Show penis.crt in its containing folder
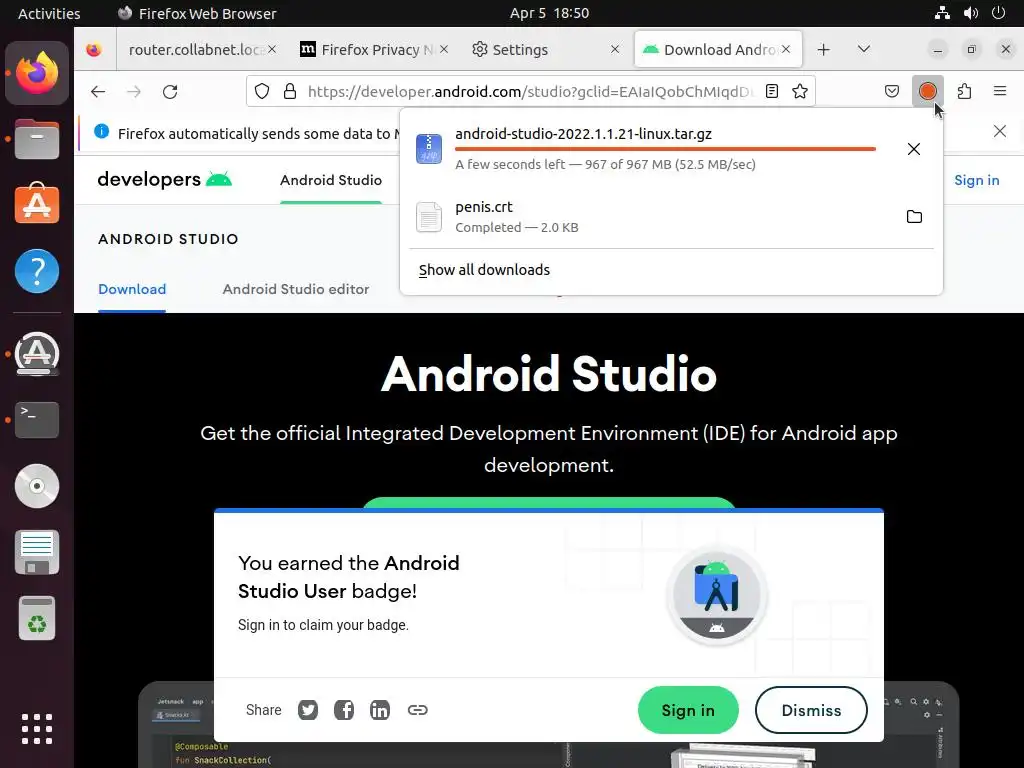The height and width of the screenshot is (768, 1024). (914, 217)
